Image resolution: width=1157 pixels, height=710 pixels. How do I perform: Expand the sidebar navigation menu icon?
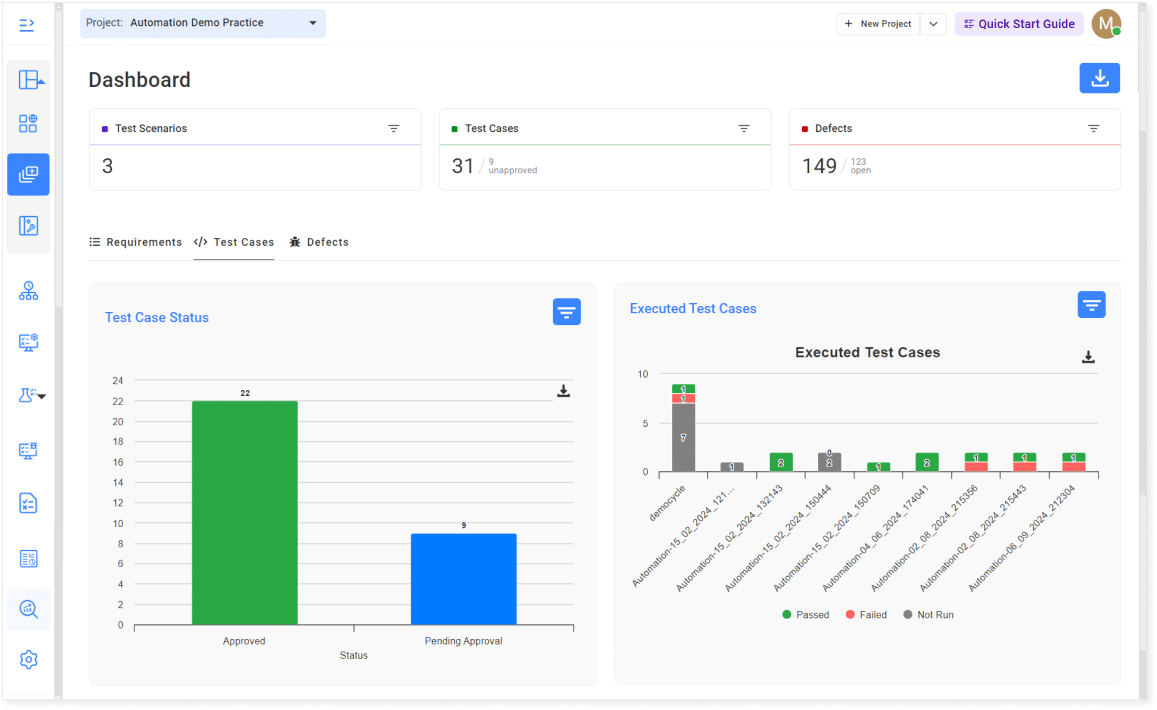[27, 25]
